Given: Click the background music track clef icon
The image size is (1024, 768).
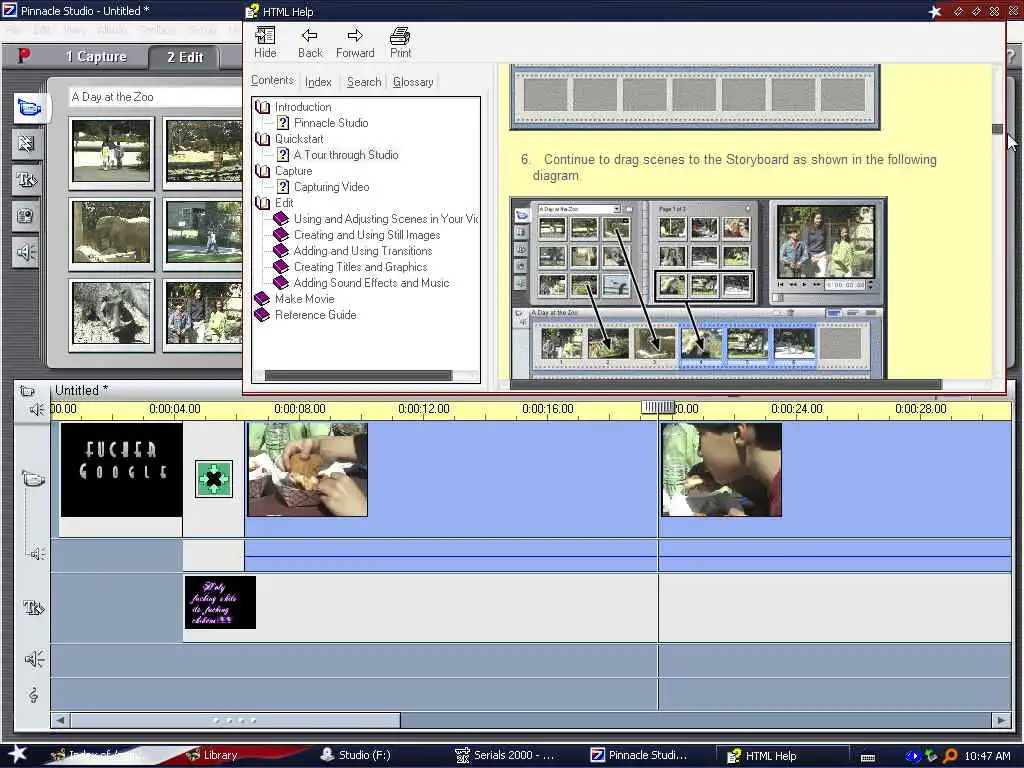Looking at the screenshot, I should click(33, 694).
